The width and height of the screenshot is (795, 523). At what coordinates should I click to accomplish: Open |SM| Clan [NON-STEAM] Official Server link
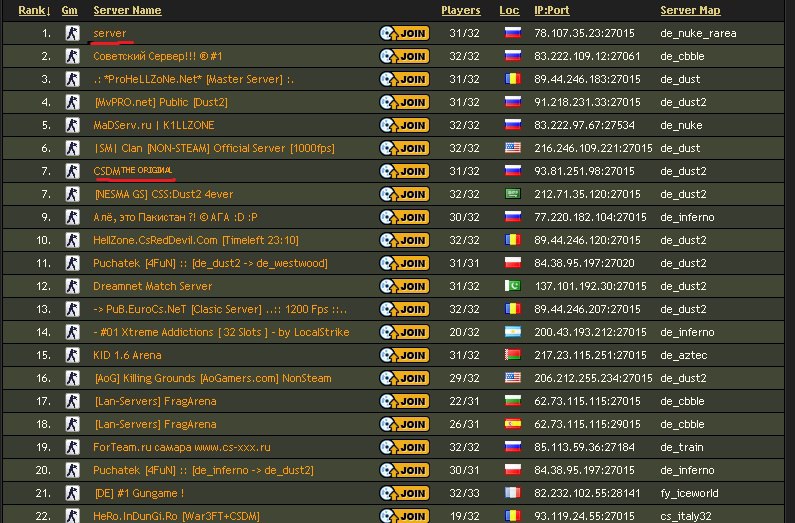coord(214,148)
